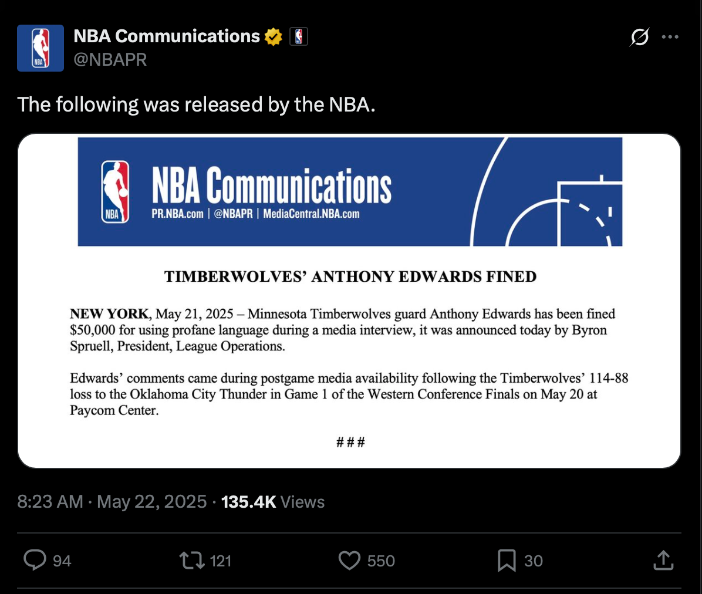Click the reply comment icon

(35, 561)
